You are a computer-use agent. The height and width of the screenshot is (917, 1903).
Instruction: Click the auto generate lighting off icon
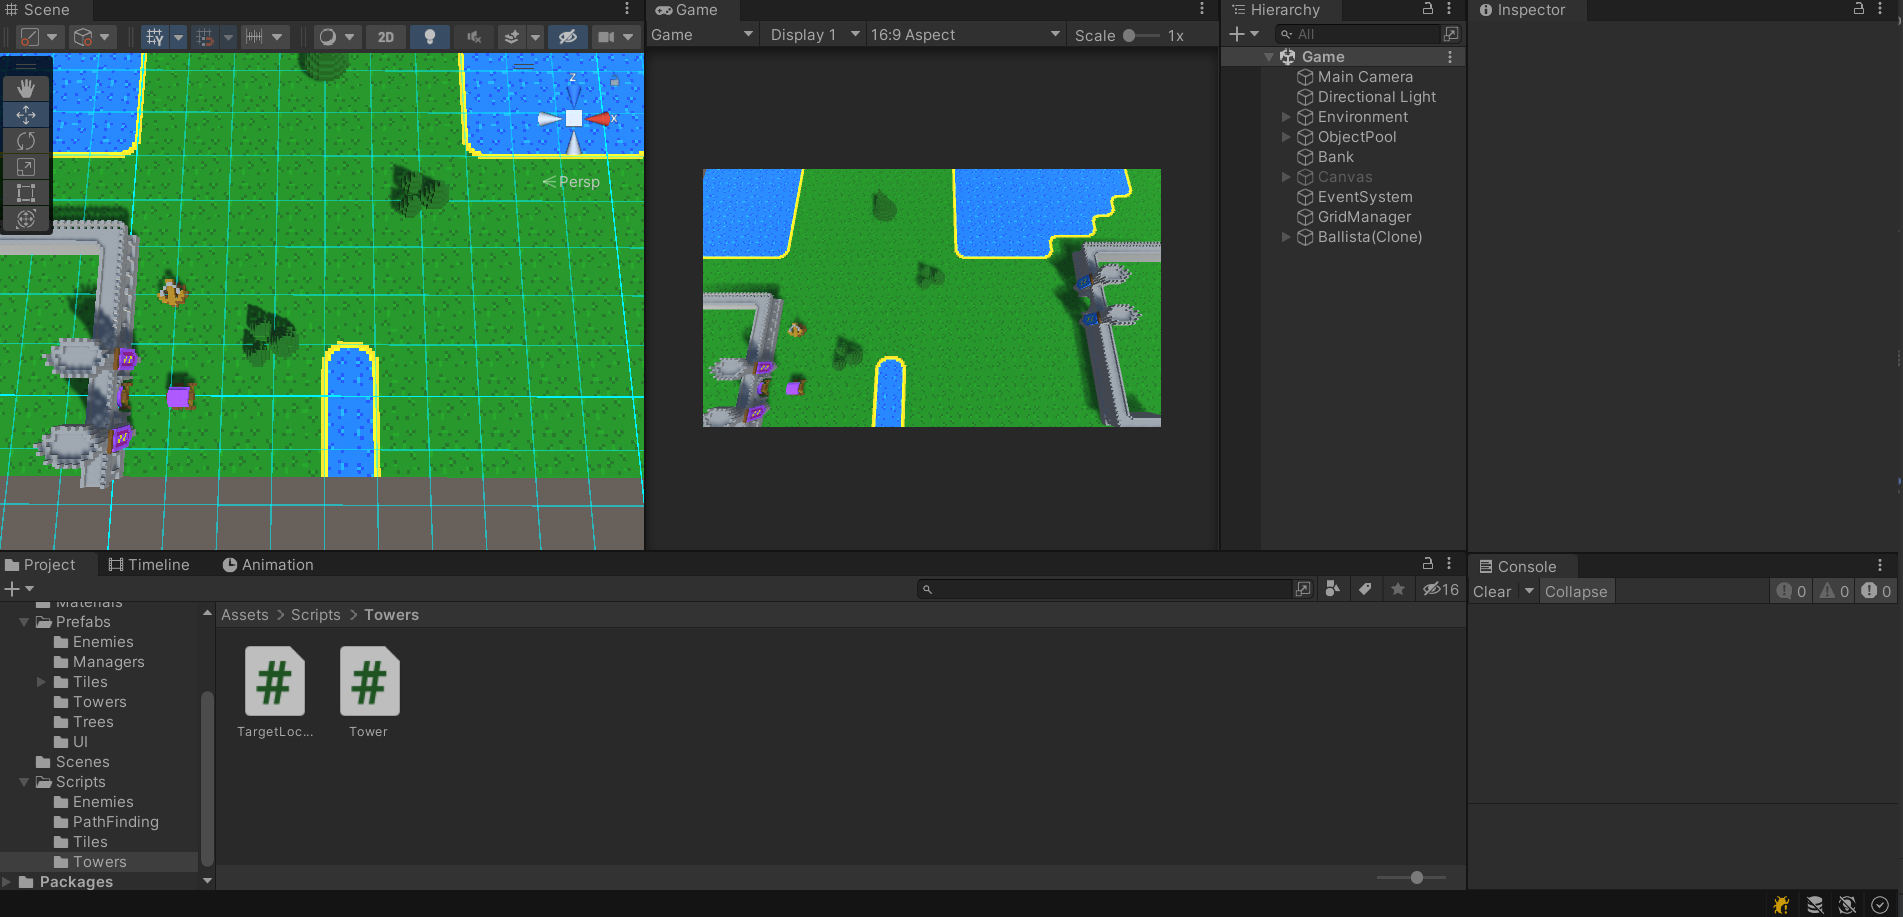click(x=1848, y=905)
